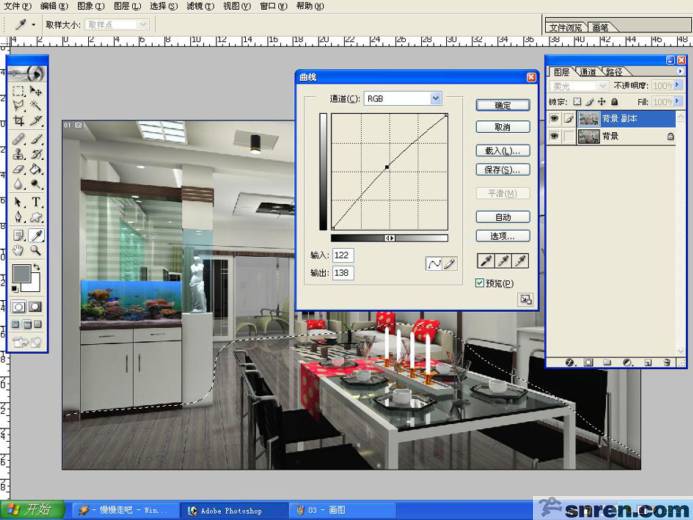Switch to Standard edit mode

click(19, 307)
